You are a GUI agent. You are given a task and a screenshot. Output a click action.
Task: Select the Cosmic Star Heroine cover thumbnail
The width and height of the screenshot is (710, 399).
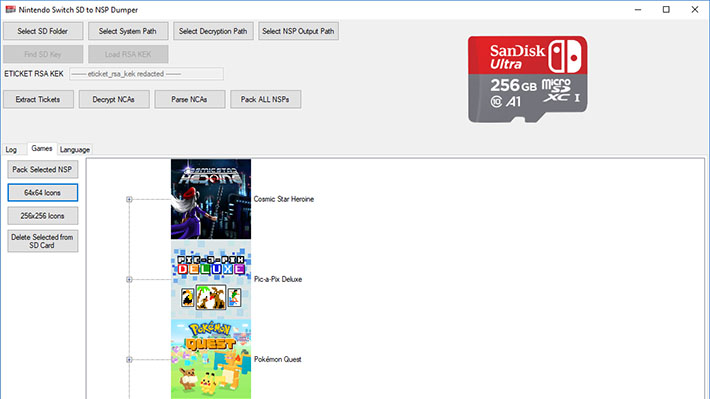(x=211, y=199)
